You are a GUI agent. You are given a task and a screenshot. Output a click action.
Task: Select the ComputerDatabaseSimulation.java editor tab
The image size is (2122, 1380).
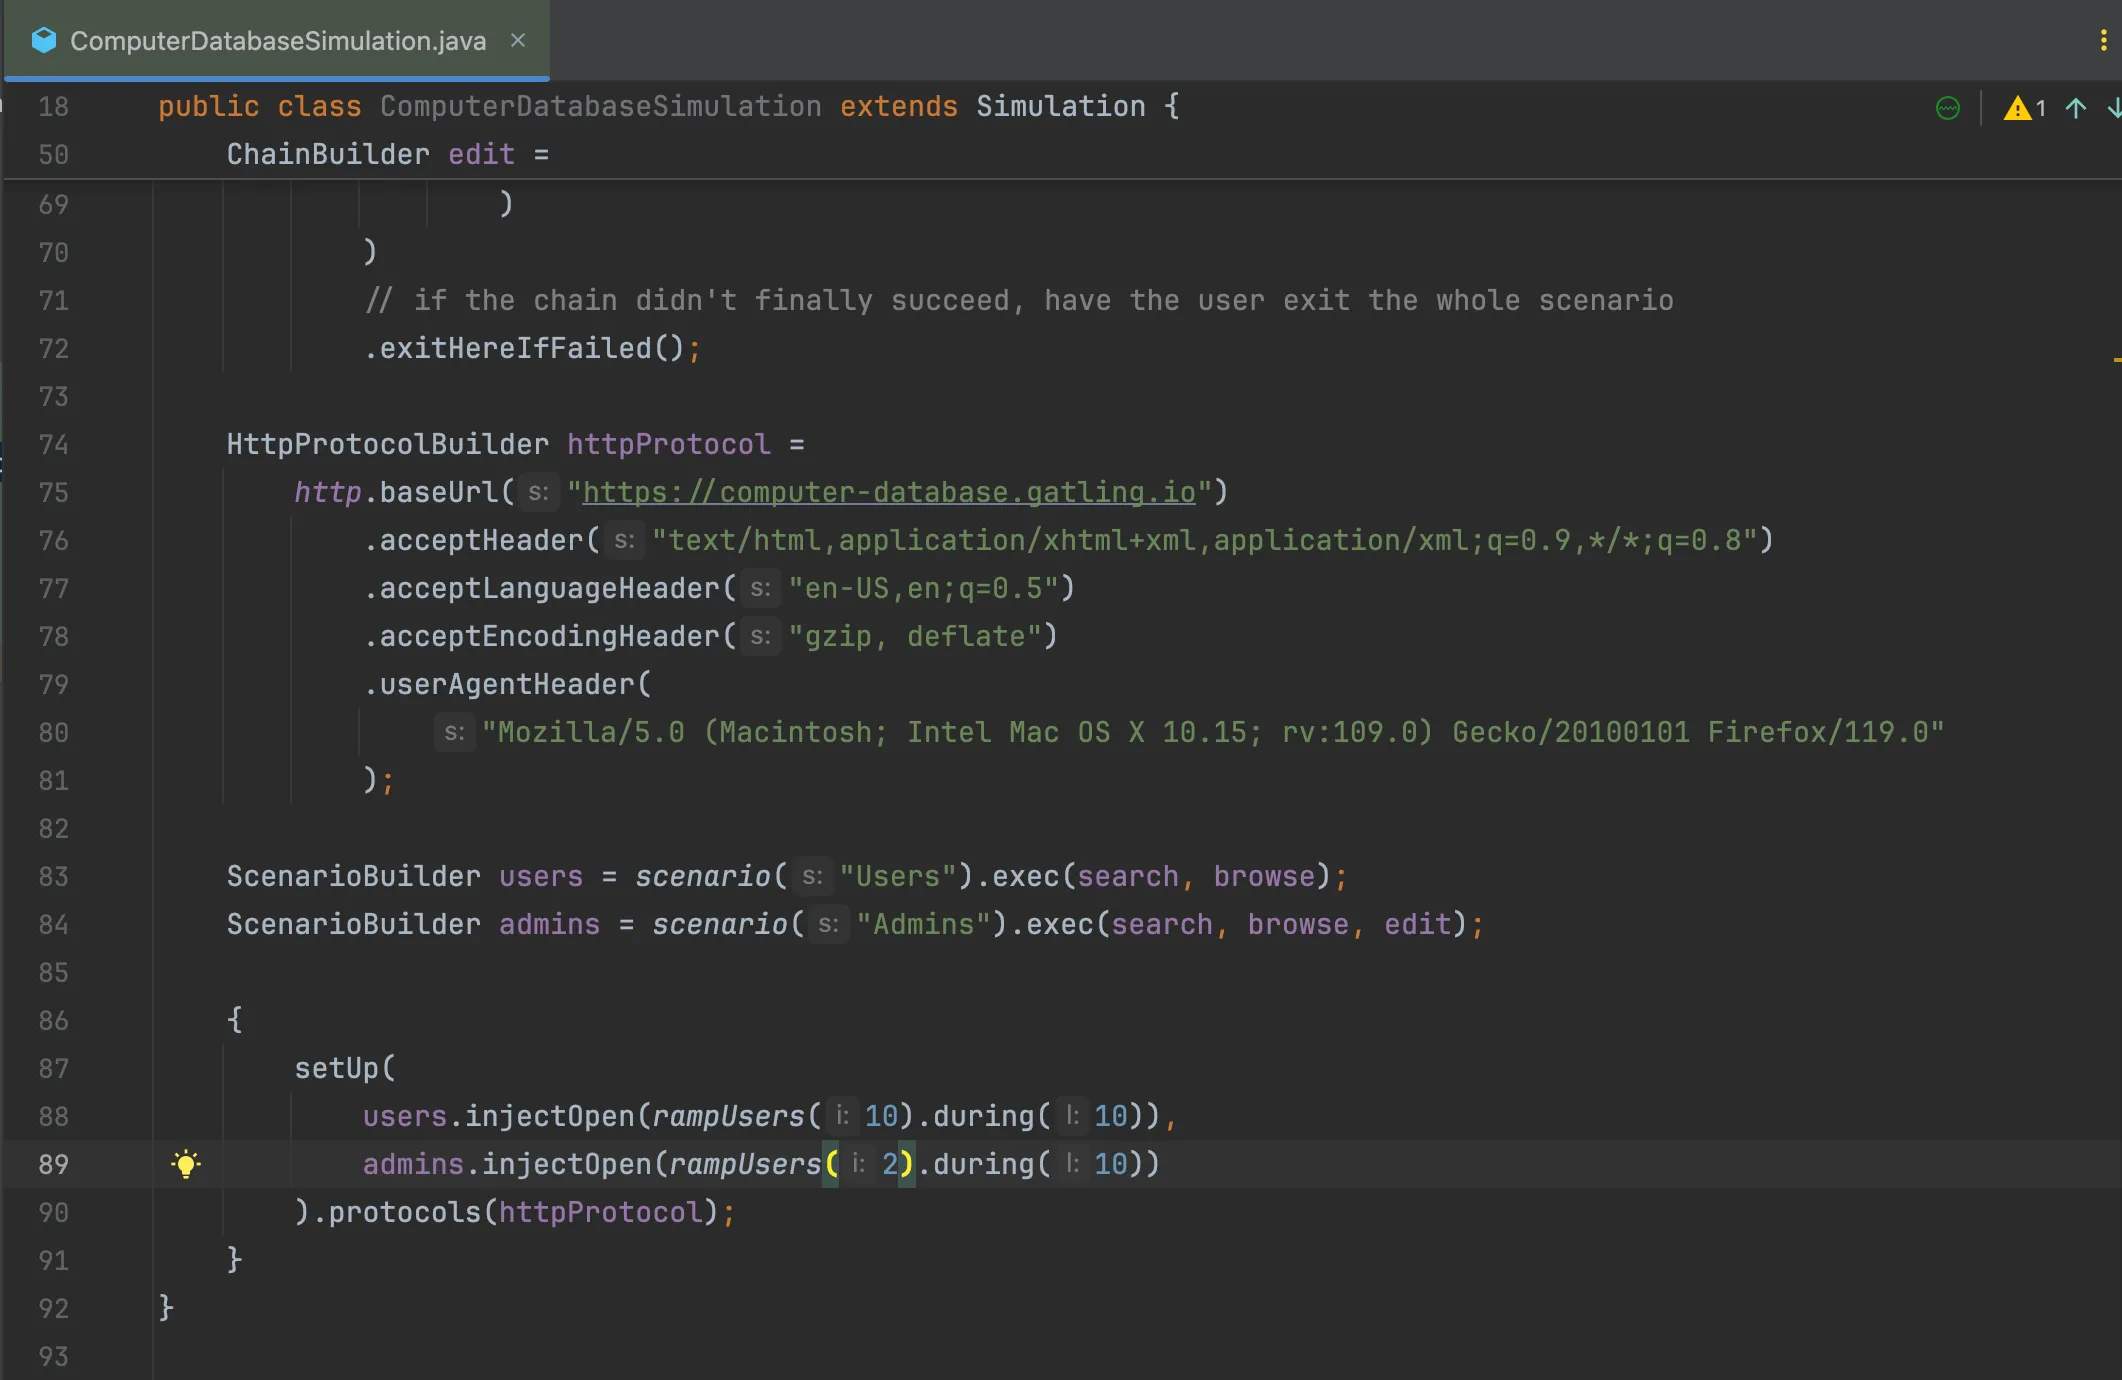[278, 41]
